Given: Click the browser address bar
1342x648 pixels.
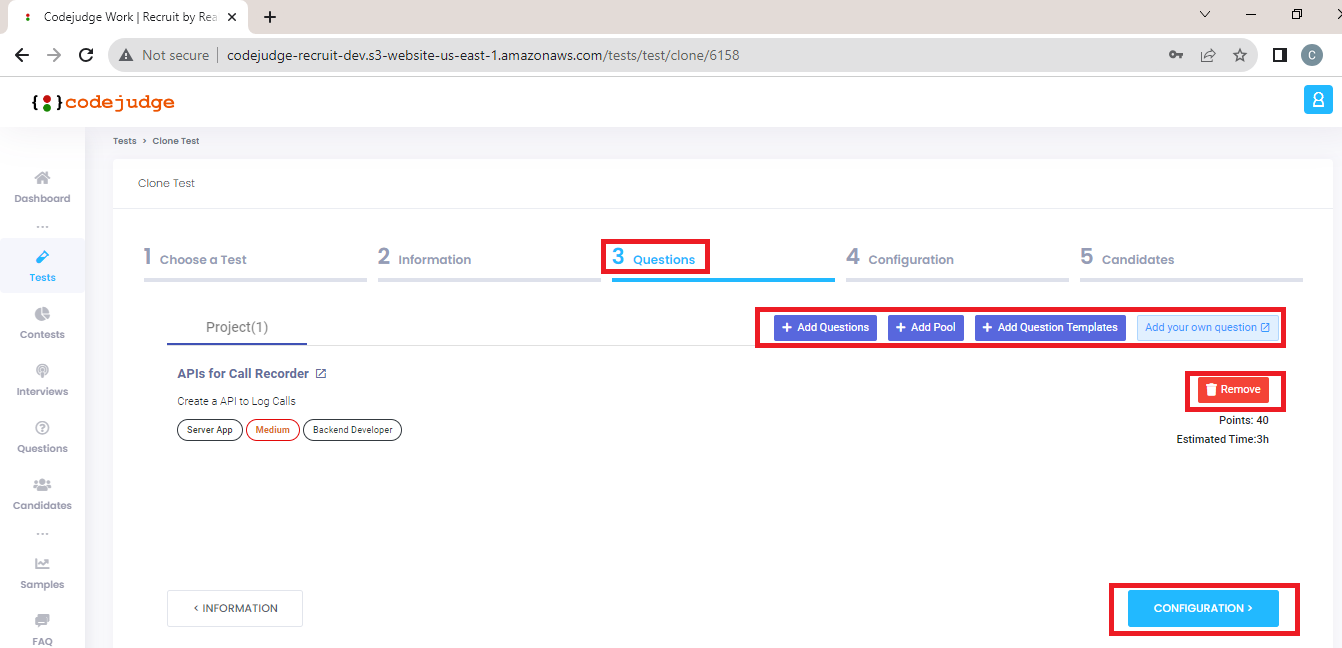Looking at the screenshot, I should (x=480, y=55).
